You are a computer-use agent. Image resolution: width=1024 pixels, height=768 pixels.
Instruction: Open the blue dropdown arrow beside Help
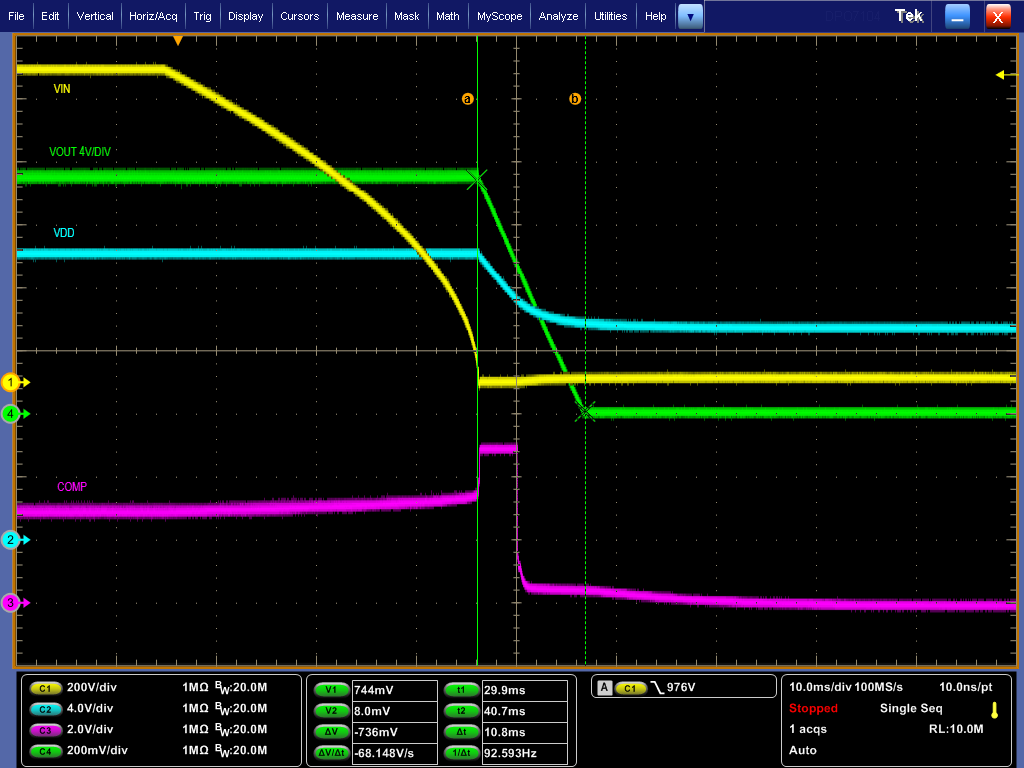coord(689,15)
